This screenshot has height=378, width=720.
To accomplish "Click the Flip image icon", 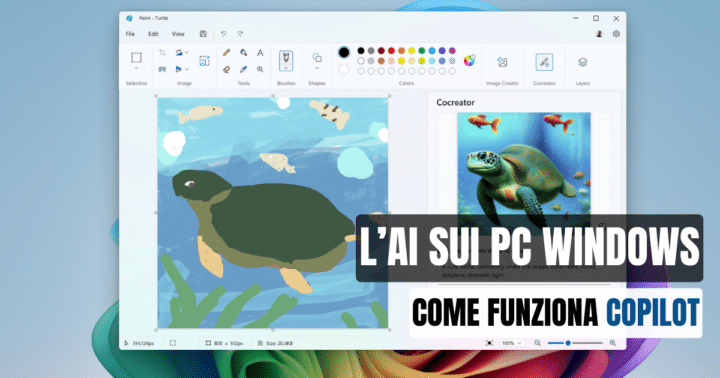I will [179, 69].
